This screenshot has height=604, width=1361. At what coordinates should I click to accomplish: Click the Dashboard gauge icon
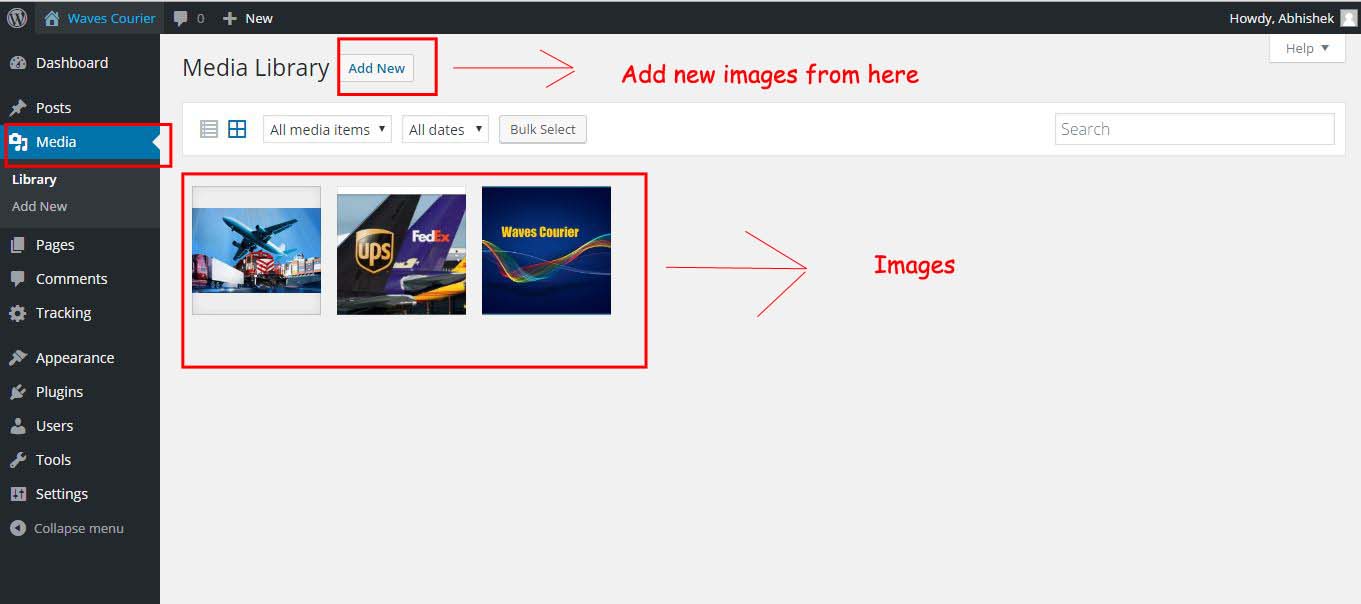(18, 63)
